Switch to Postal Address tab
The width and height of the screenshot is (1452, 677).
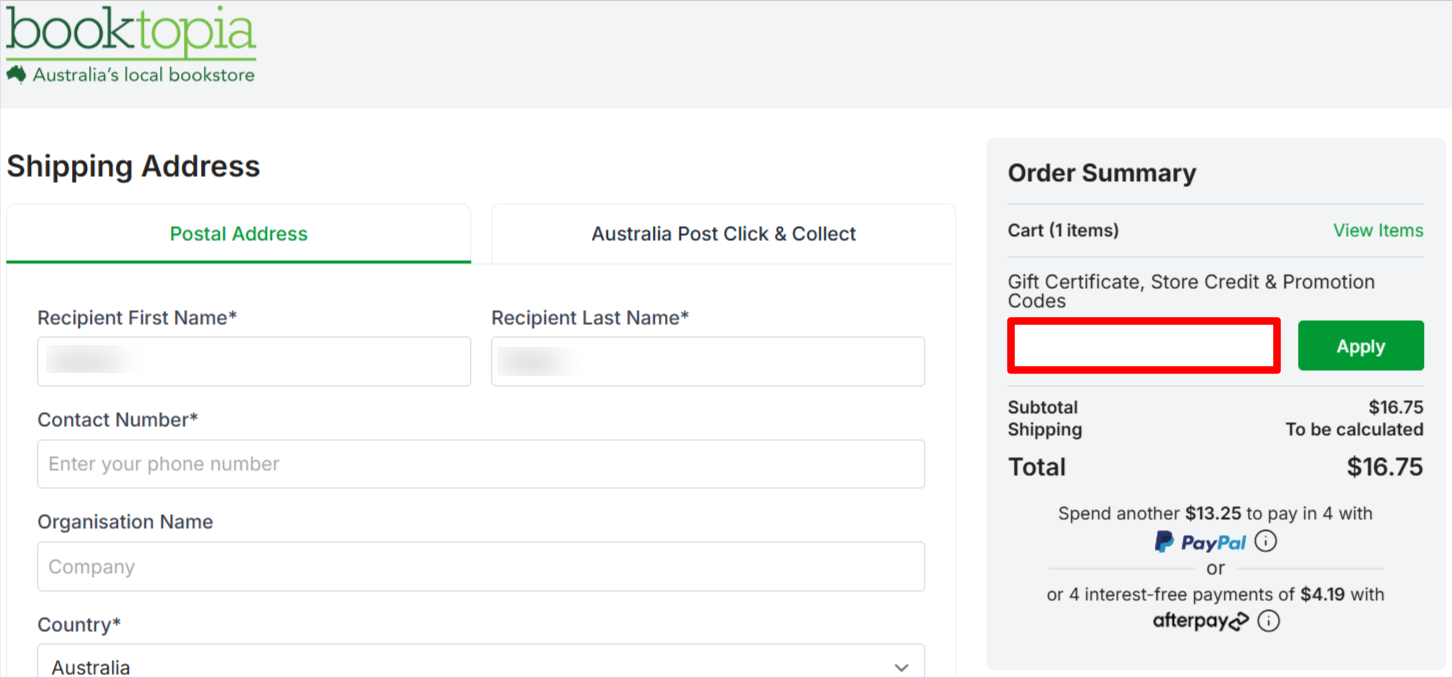[x=239, y=234]
